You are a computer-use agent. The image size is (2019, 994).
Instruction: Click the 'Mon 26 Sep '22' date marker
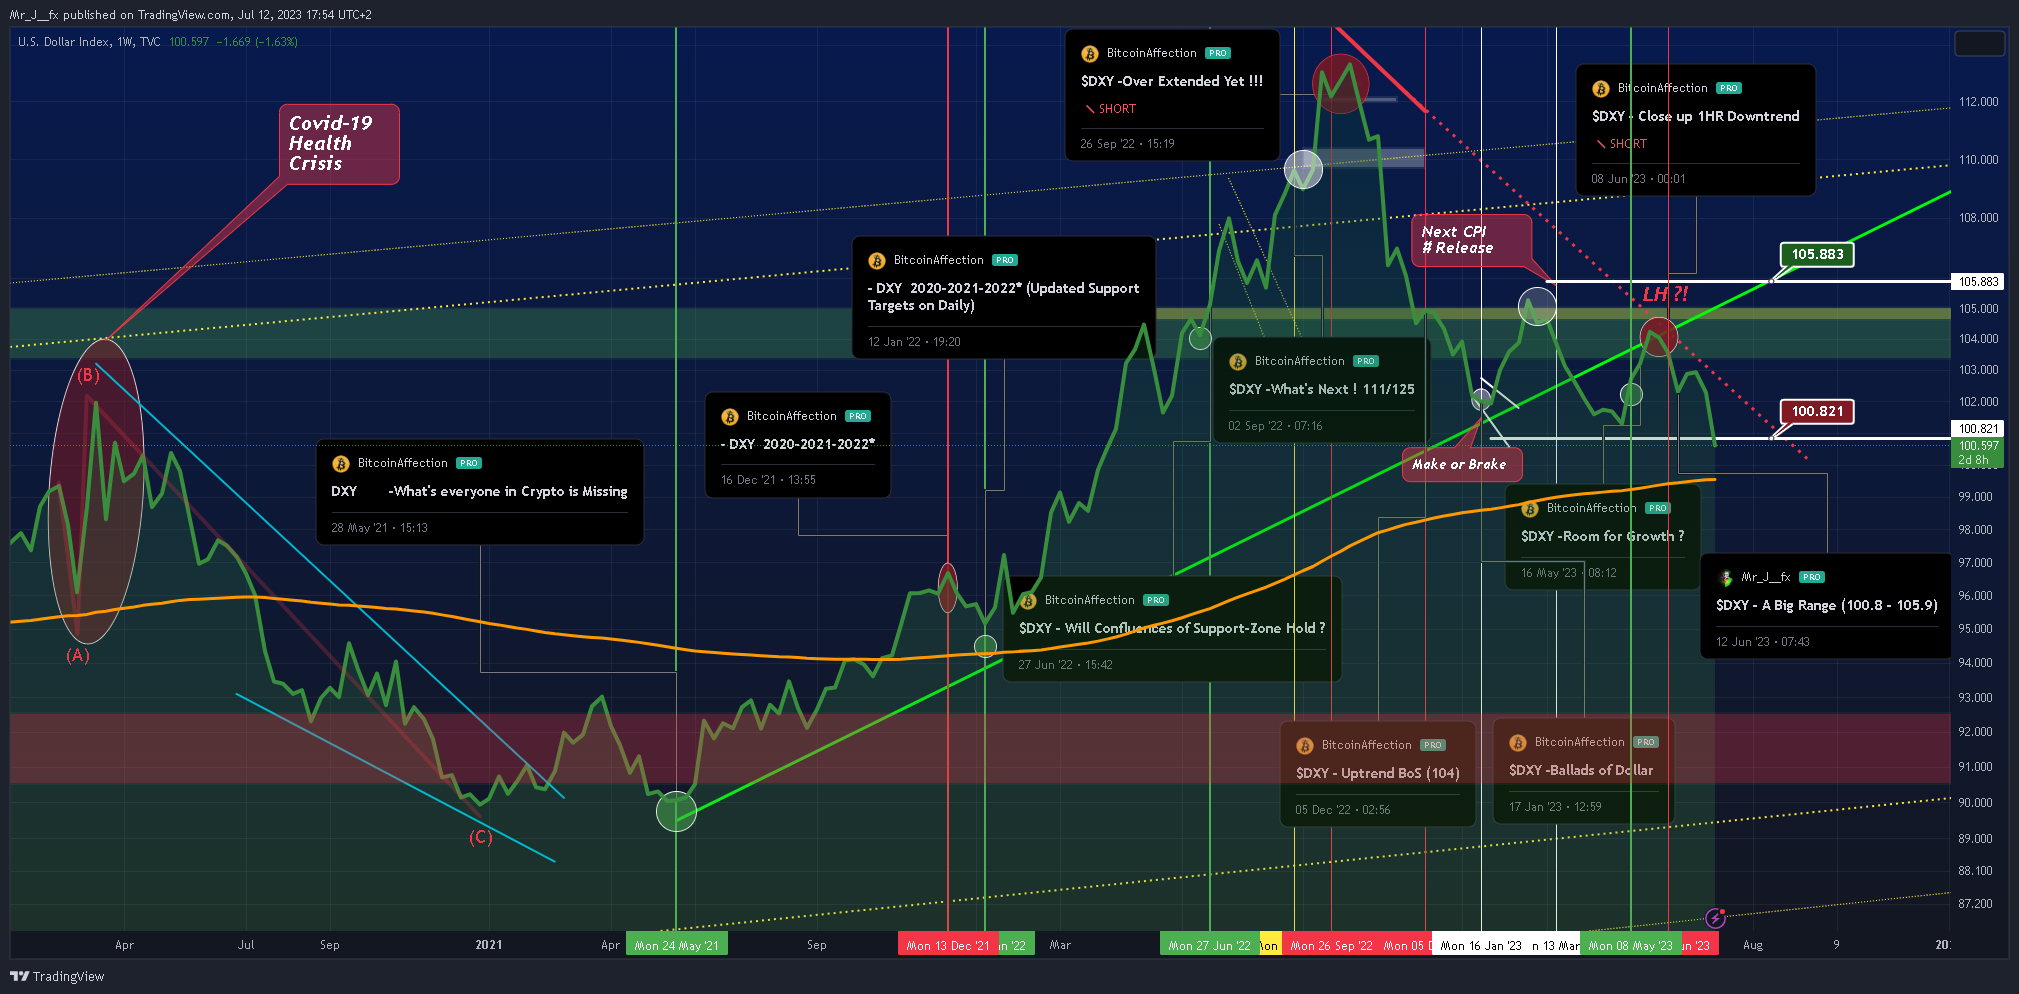pos(1331,945)
